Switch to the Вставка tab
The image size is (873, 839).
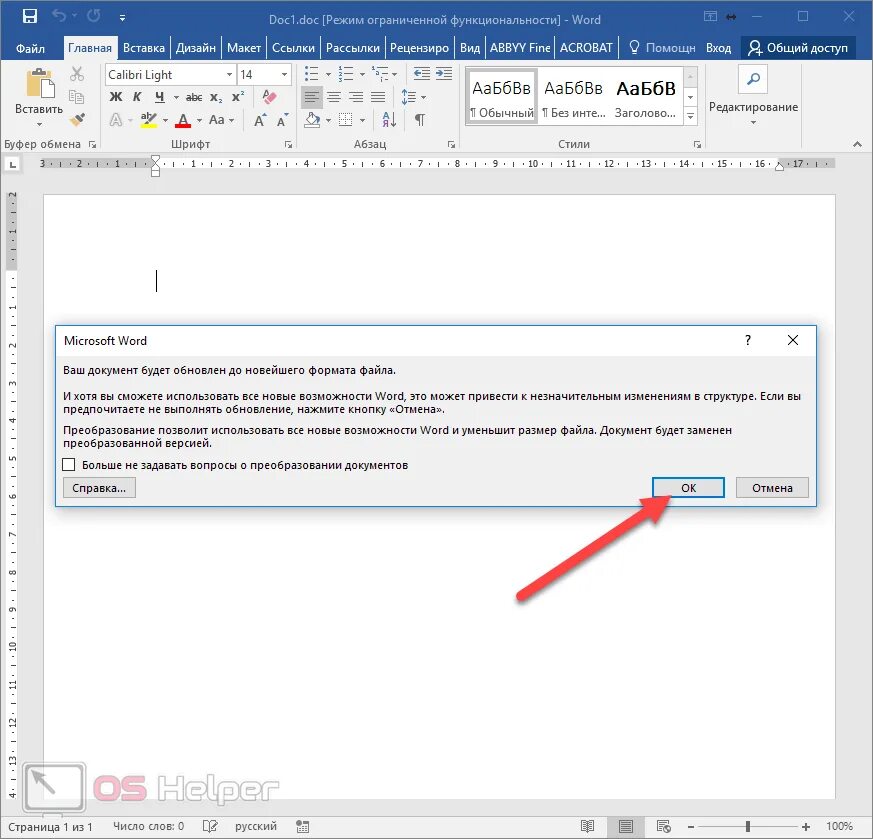[x=144, y=48]
